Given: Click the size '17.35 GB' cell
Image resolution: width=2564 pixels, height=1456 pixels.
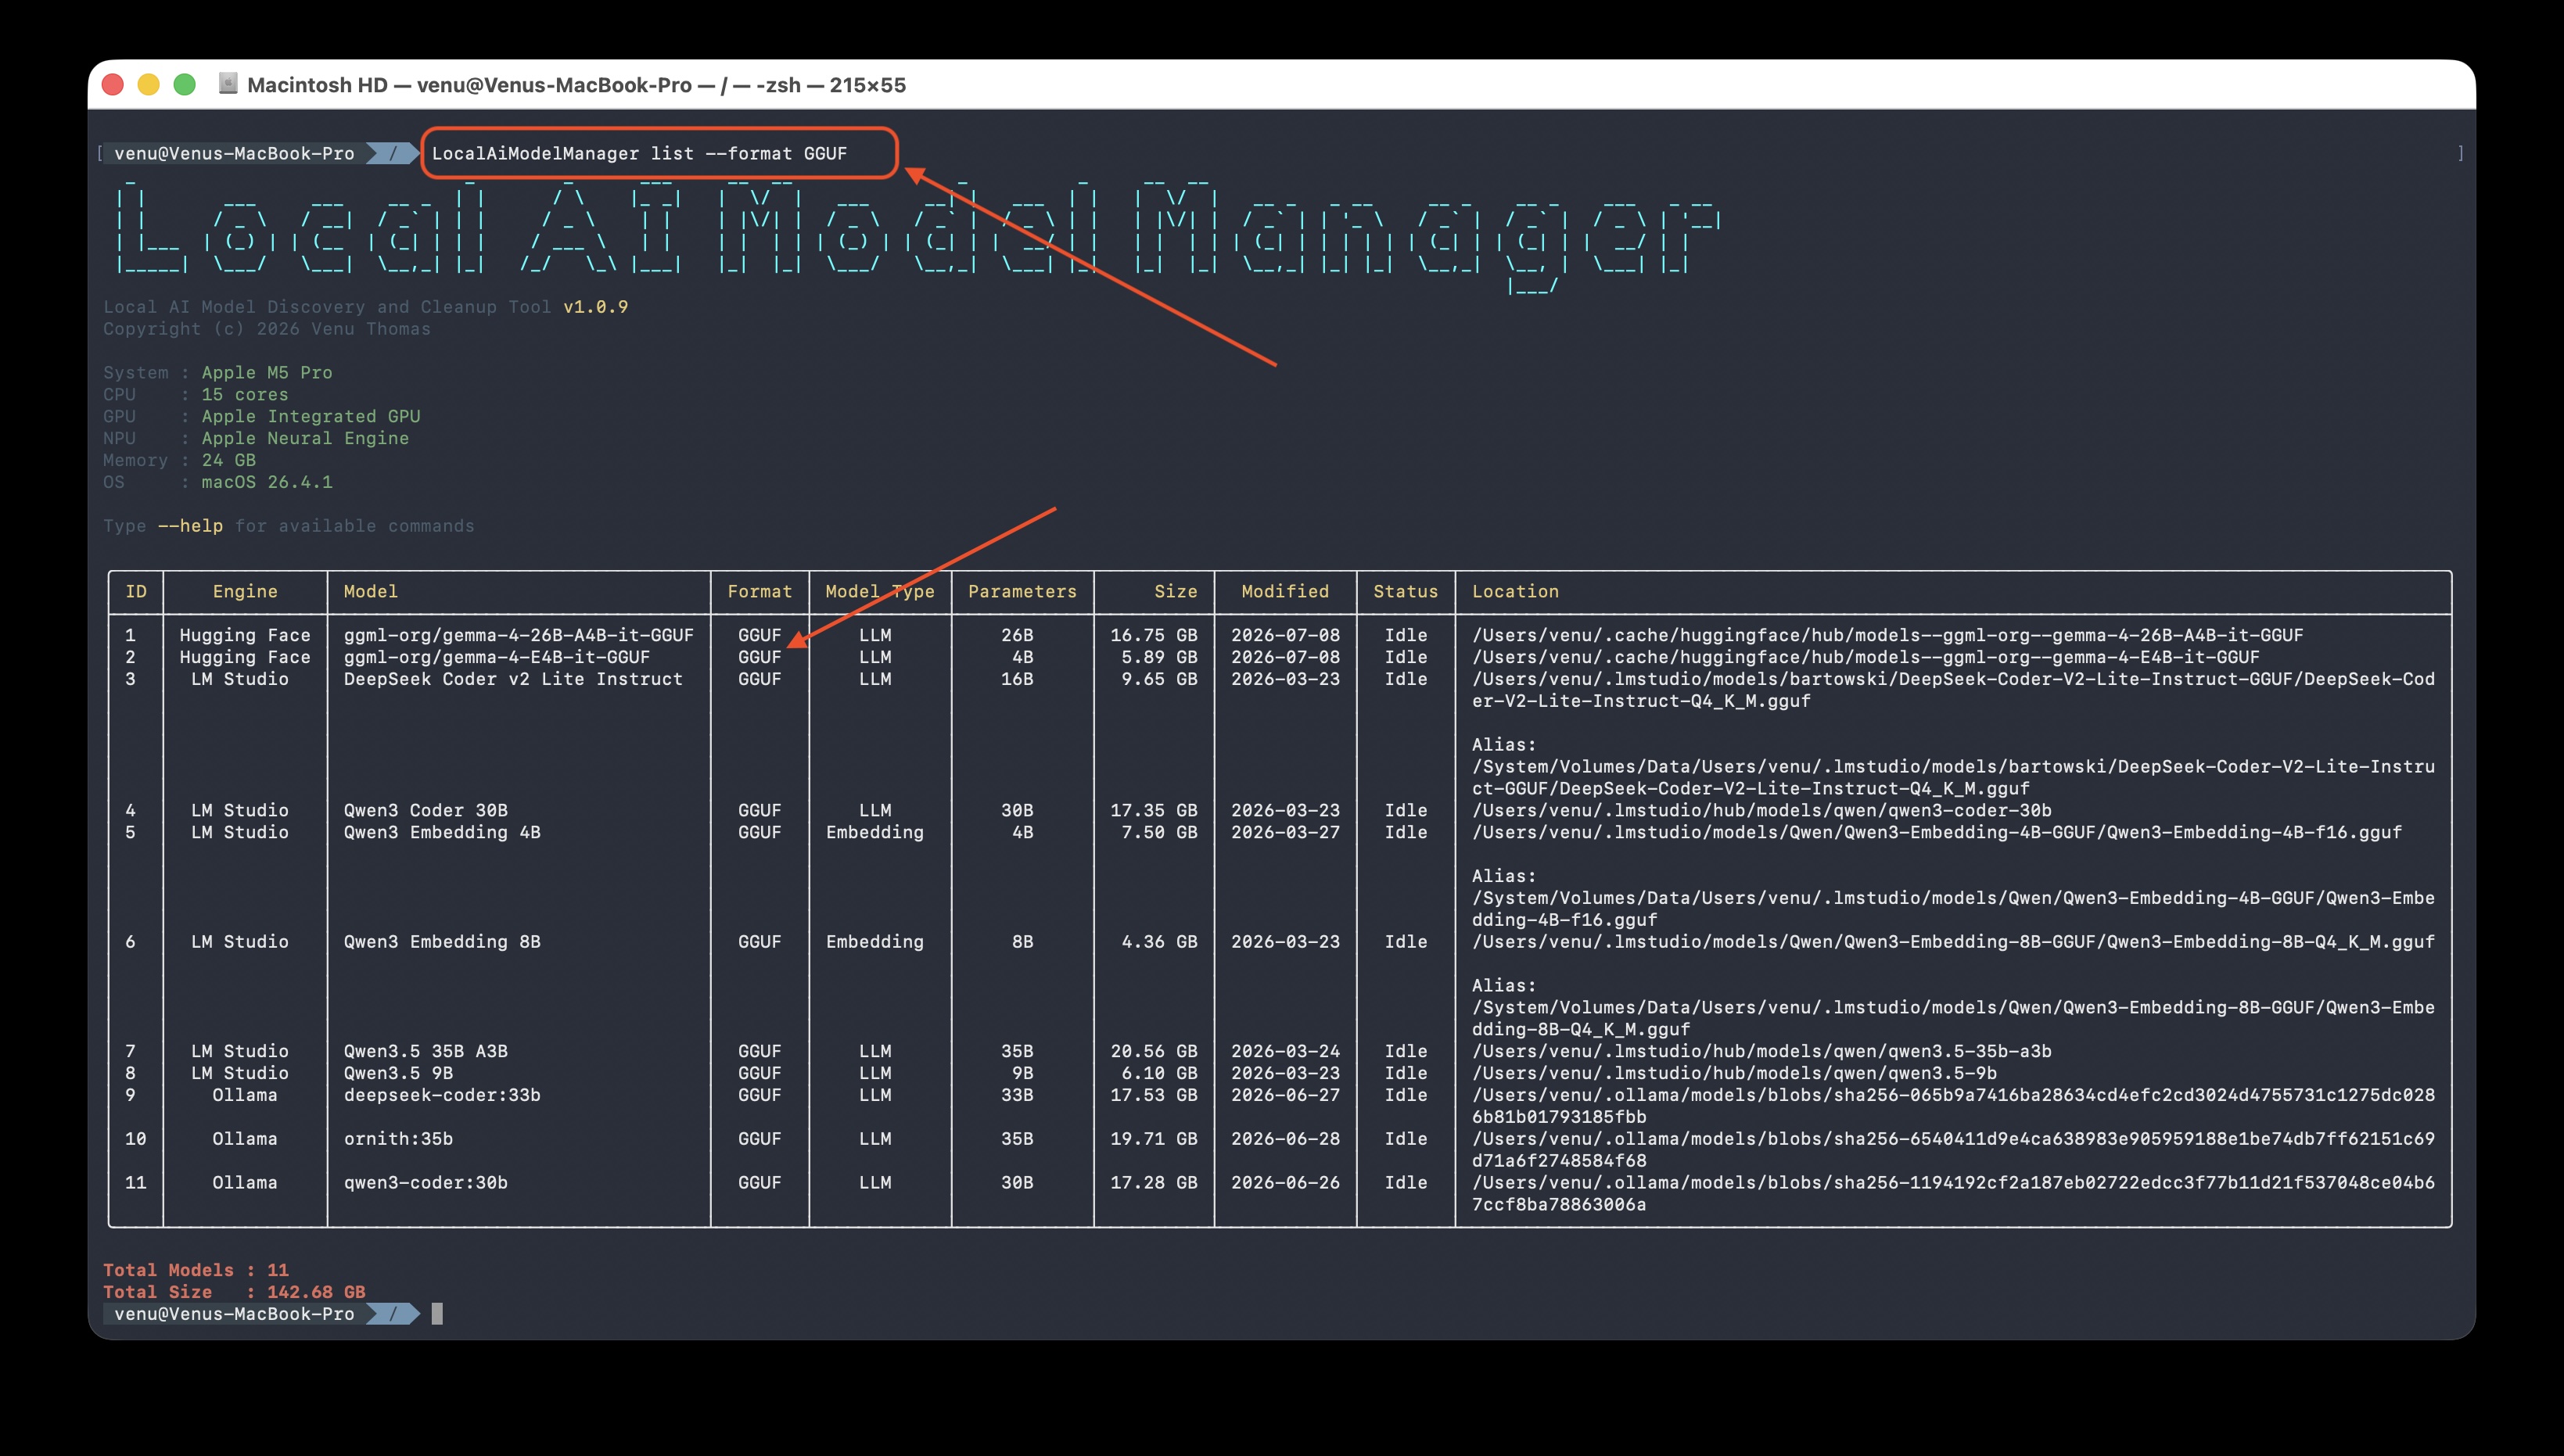Looking at the screenshot, I should coord(1154,810).
